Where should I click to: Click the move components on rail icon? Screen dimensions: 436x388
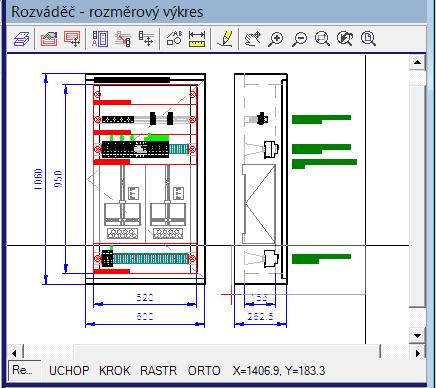146,39
